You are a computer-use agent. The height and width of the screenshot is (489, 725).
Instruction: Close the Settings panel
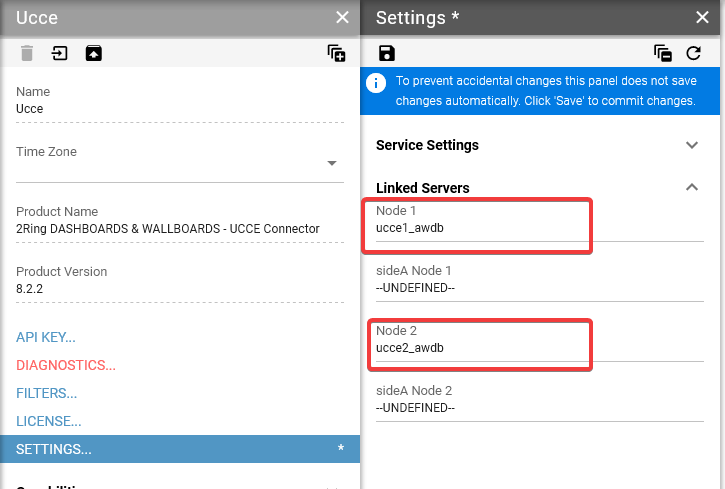[x=701, y=17]
